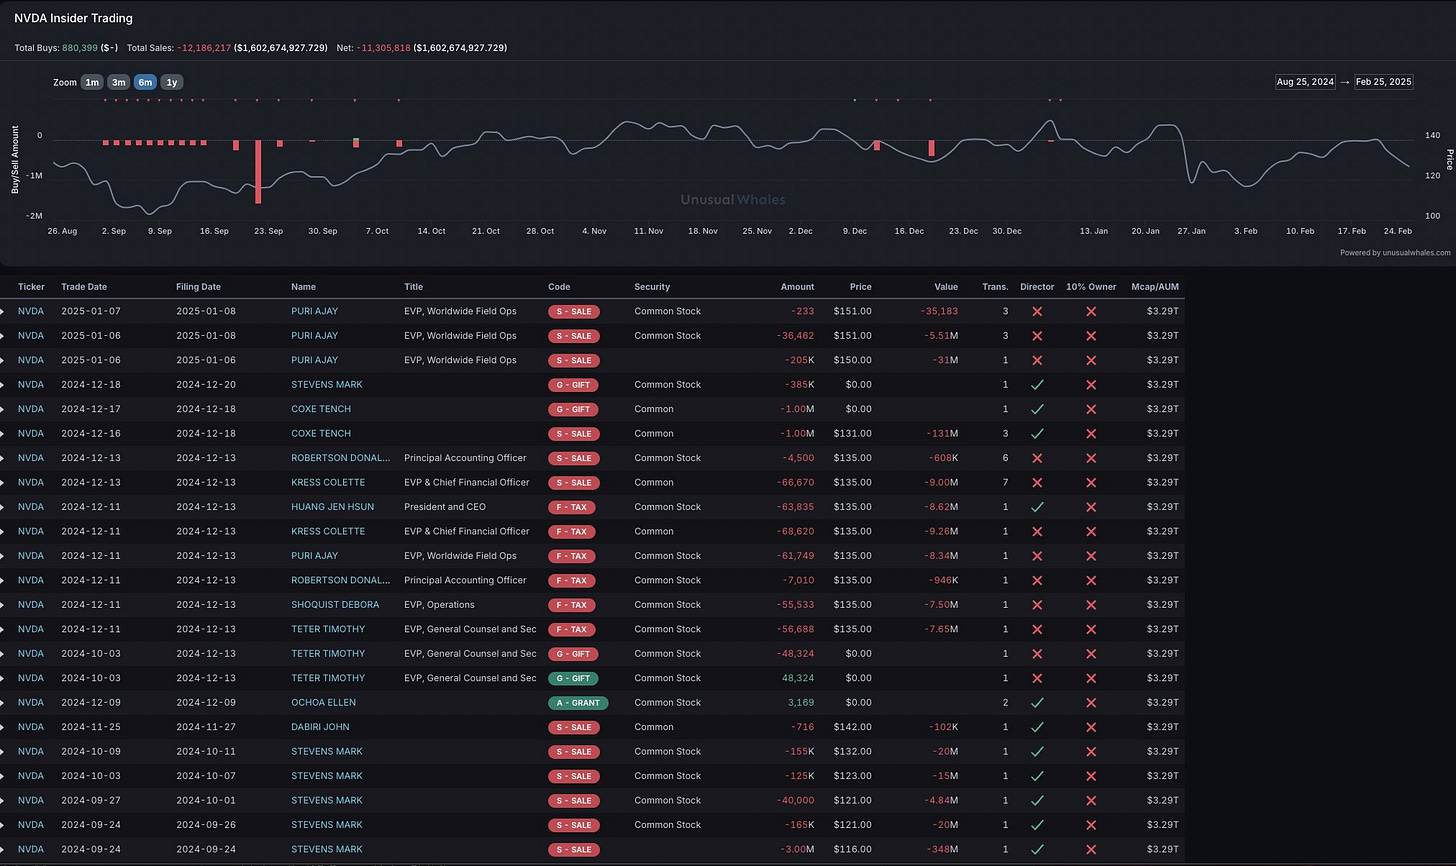Set chart zoom to 1m

coord(92,82)
